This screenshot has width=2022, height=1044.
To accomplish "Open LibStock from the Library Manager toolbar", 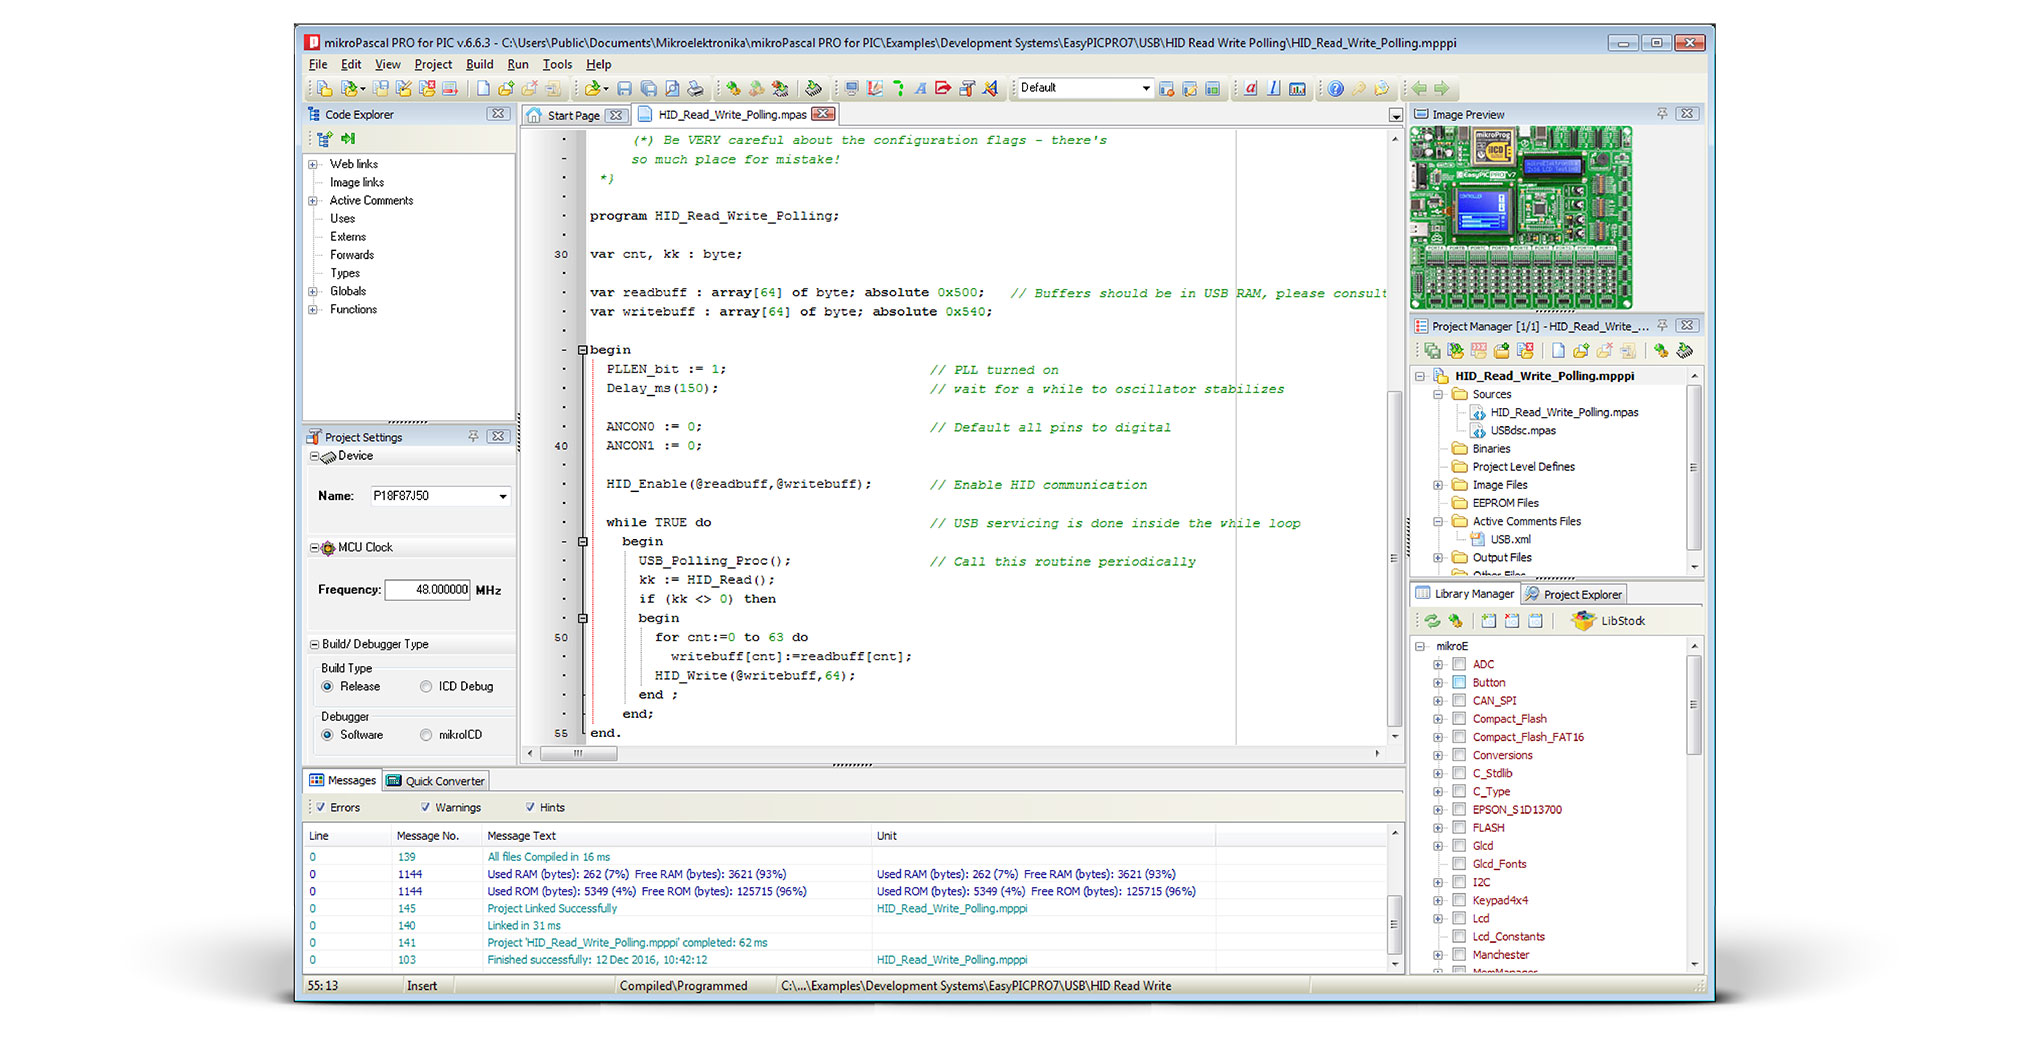I will pyautogui.click(x=1608, y=621).
